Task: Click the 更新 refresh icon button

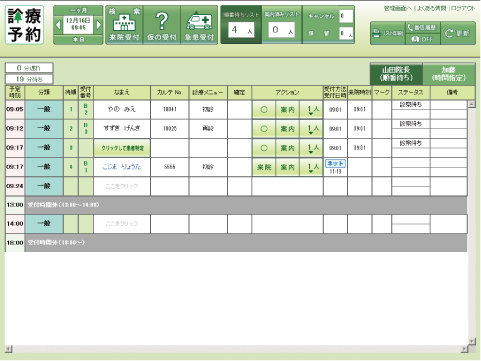Action: [458, 33]
